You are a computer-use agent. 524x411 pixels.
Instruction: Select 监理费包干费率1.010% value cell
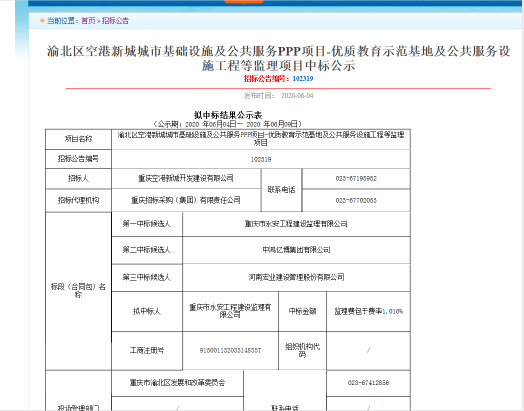point(368,311)
